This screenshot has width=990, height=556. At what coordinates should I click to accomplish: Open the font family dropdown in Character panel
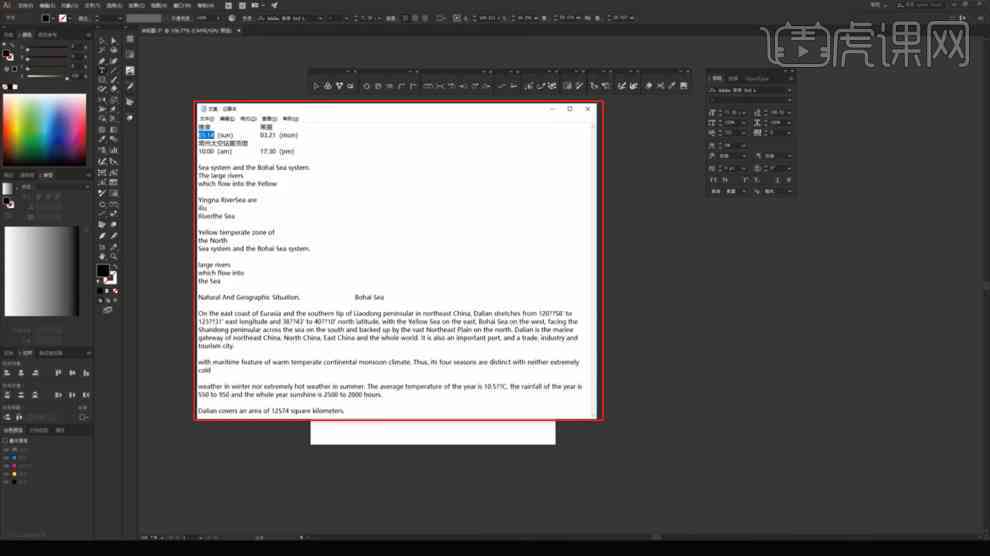click(789, 90)
